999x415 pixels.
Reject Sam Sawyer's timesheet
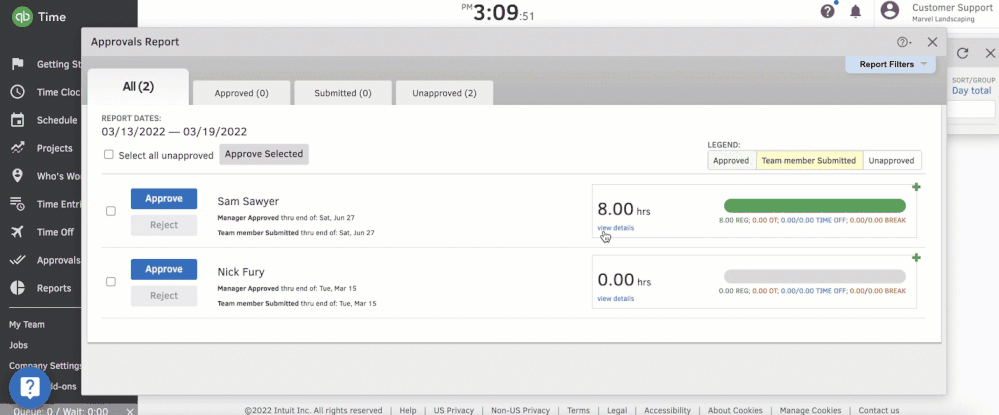(x=164, y=225)
